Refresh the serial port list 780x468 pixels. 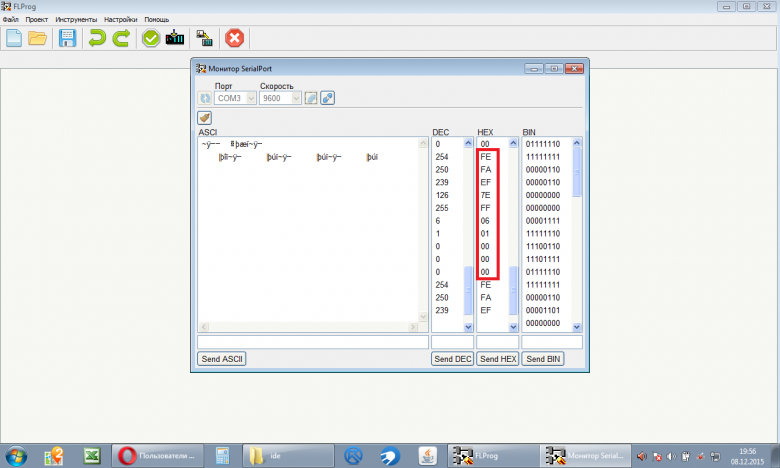205,98
